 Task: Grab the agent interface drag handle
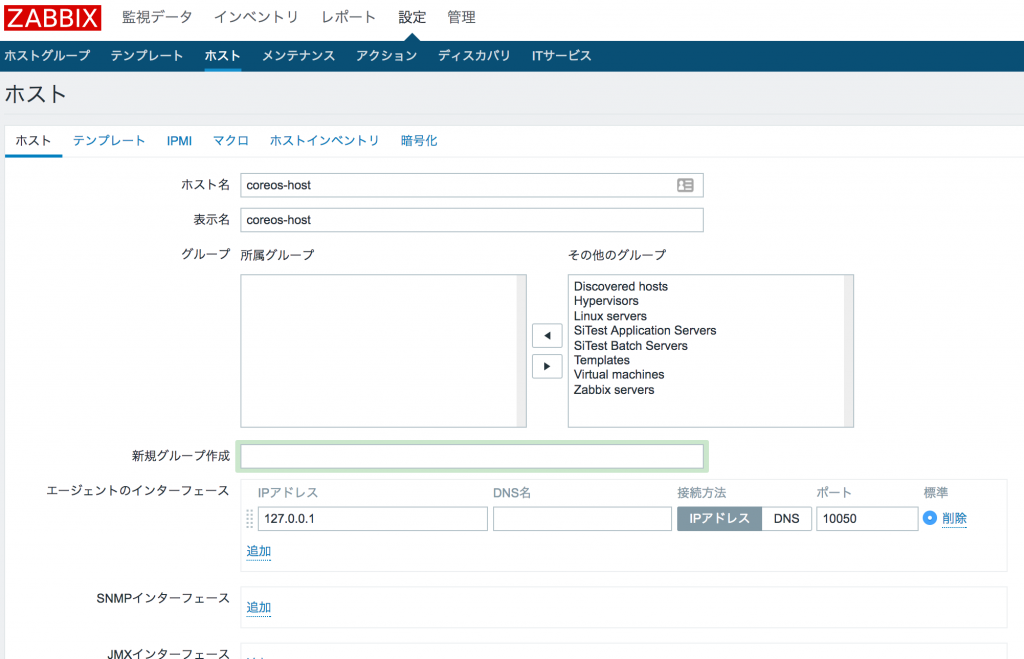[249, 519]
